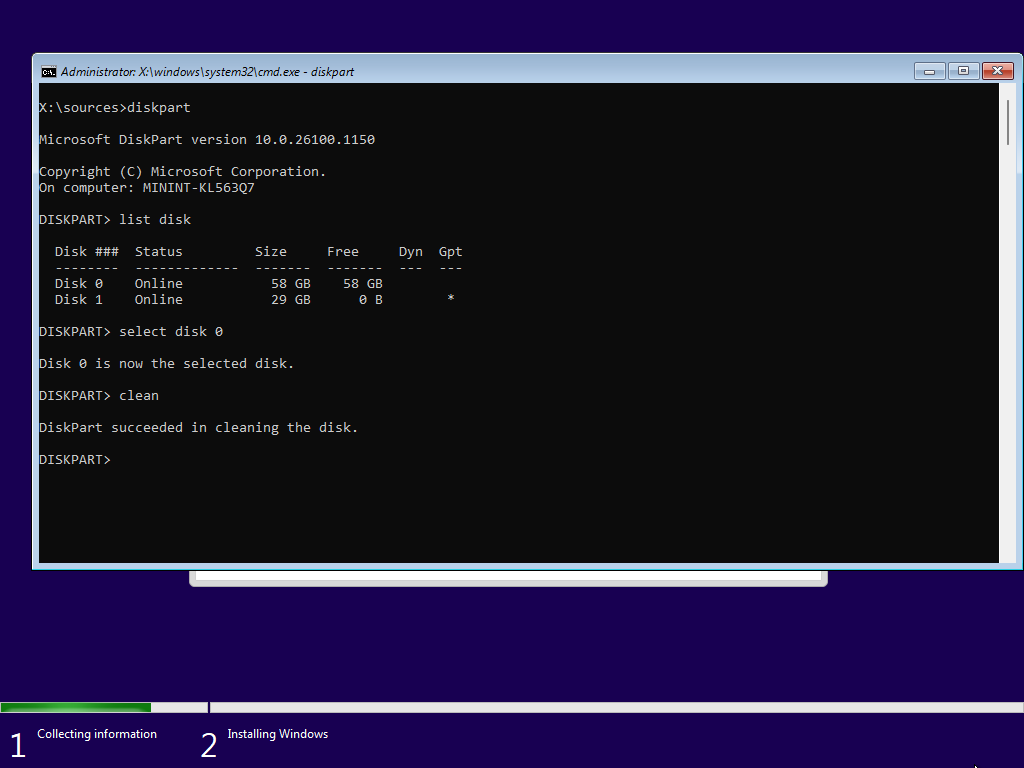
Task: Select the Disk 1 row in the listing
Action: (x=254, y=300)
